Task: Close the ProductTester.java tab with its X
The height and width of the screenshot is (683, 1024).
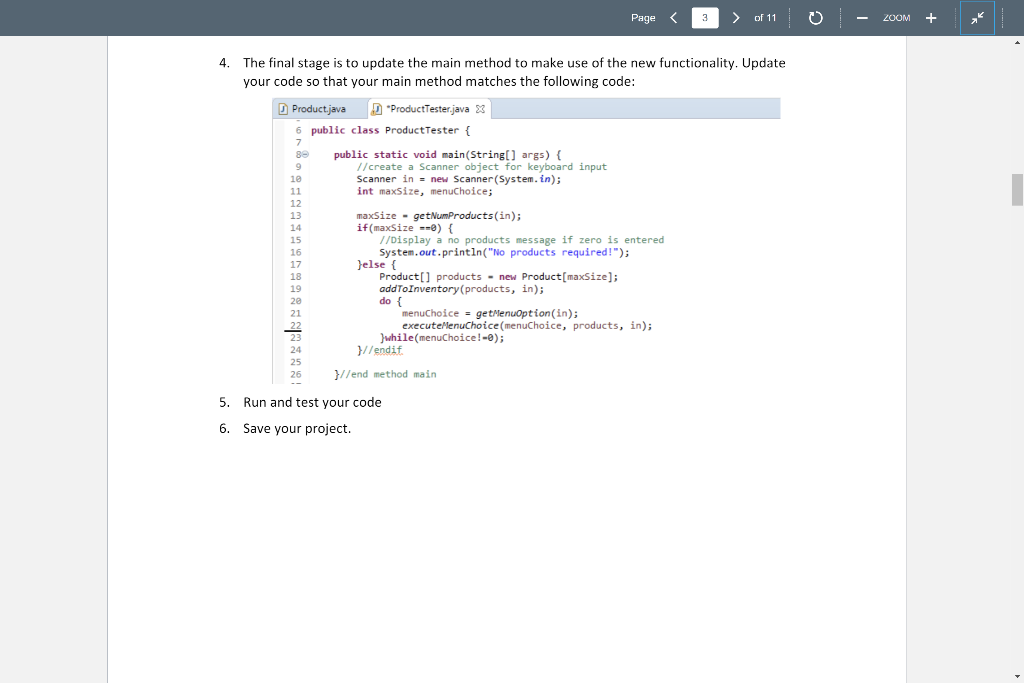Action: tap(480, 108)
